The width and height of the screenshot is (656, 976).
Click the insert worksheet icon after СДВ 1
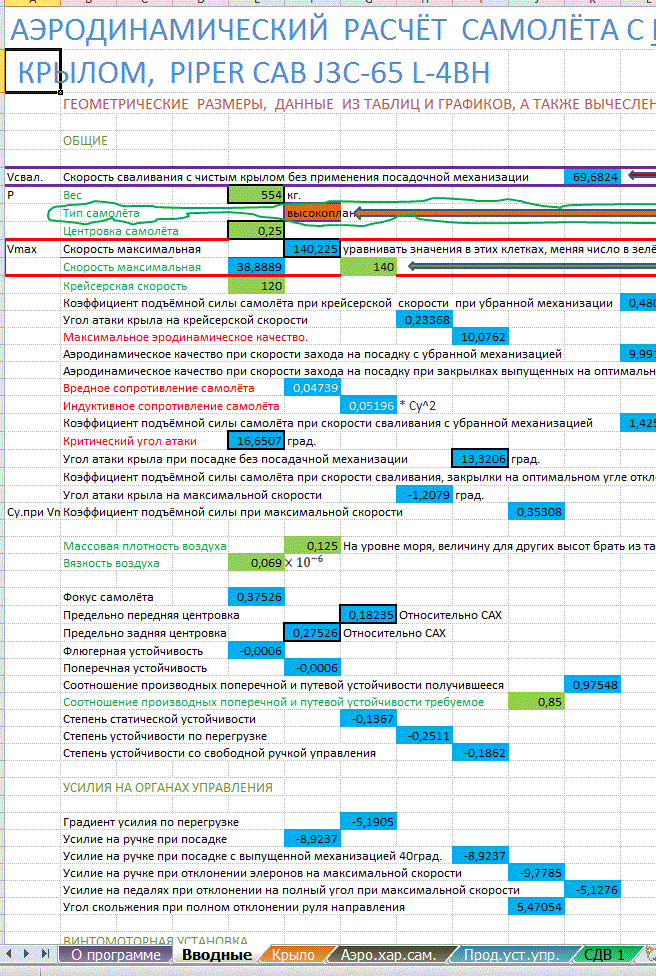[x=649, y=955]
